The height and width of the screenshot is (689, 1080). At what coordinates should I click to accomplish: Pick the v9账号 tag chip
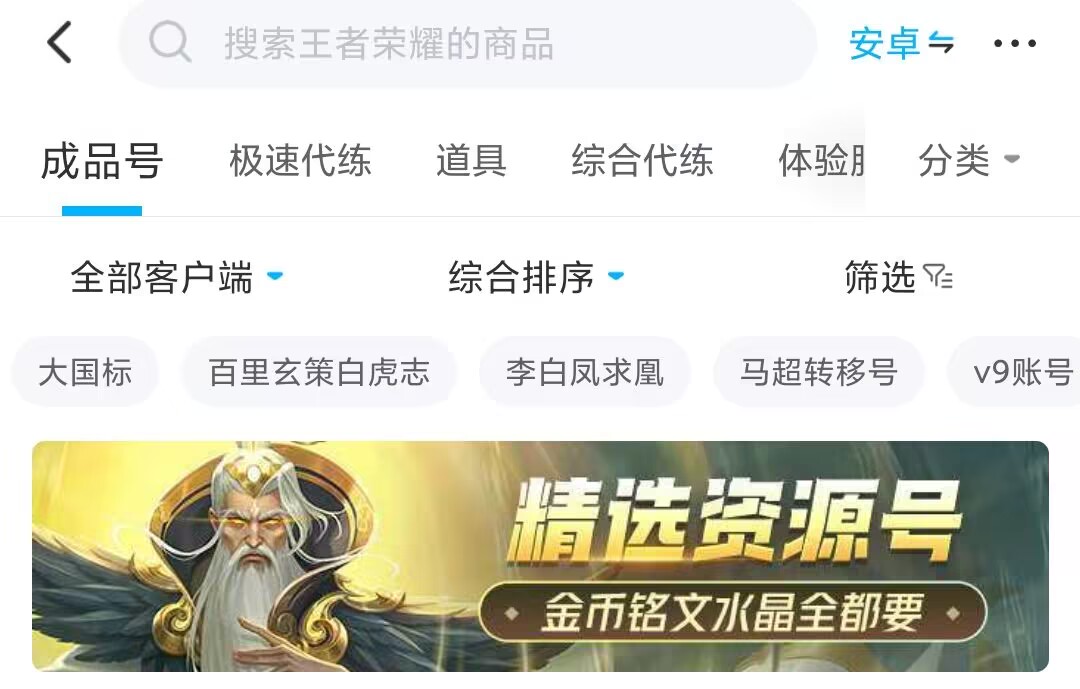click(1014, 372)
